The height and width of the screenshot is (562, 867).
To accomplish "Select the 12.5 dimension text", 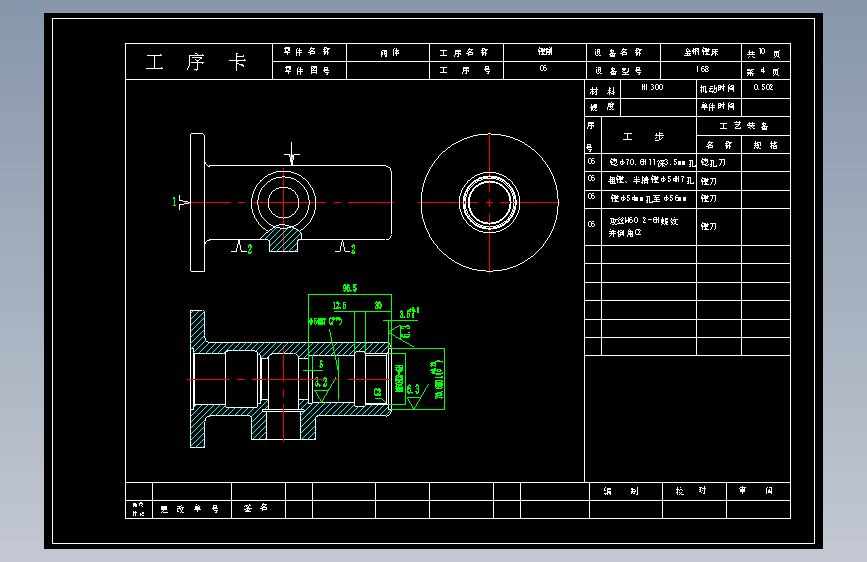I will (340, 305).
